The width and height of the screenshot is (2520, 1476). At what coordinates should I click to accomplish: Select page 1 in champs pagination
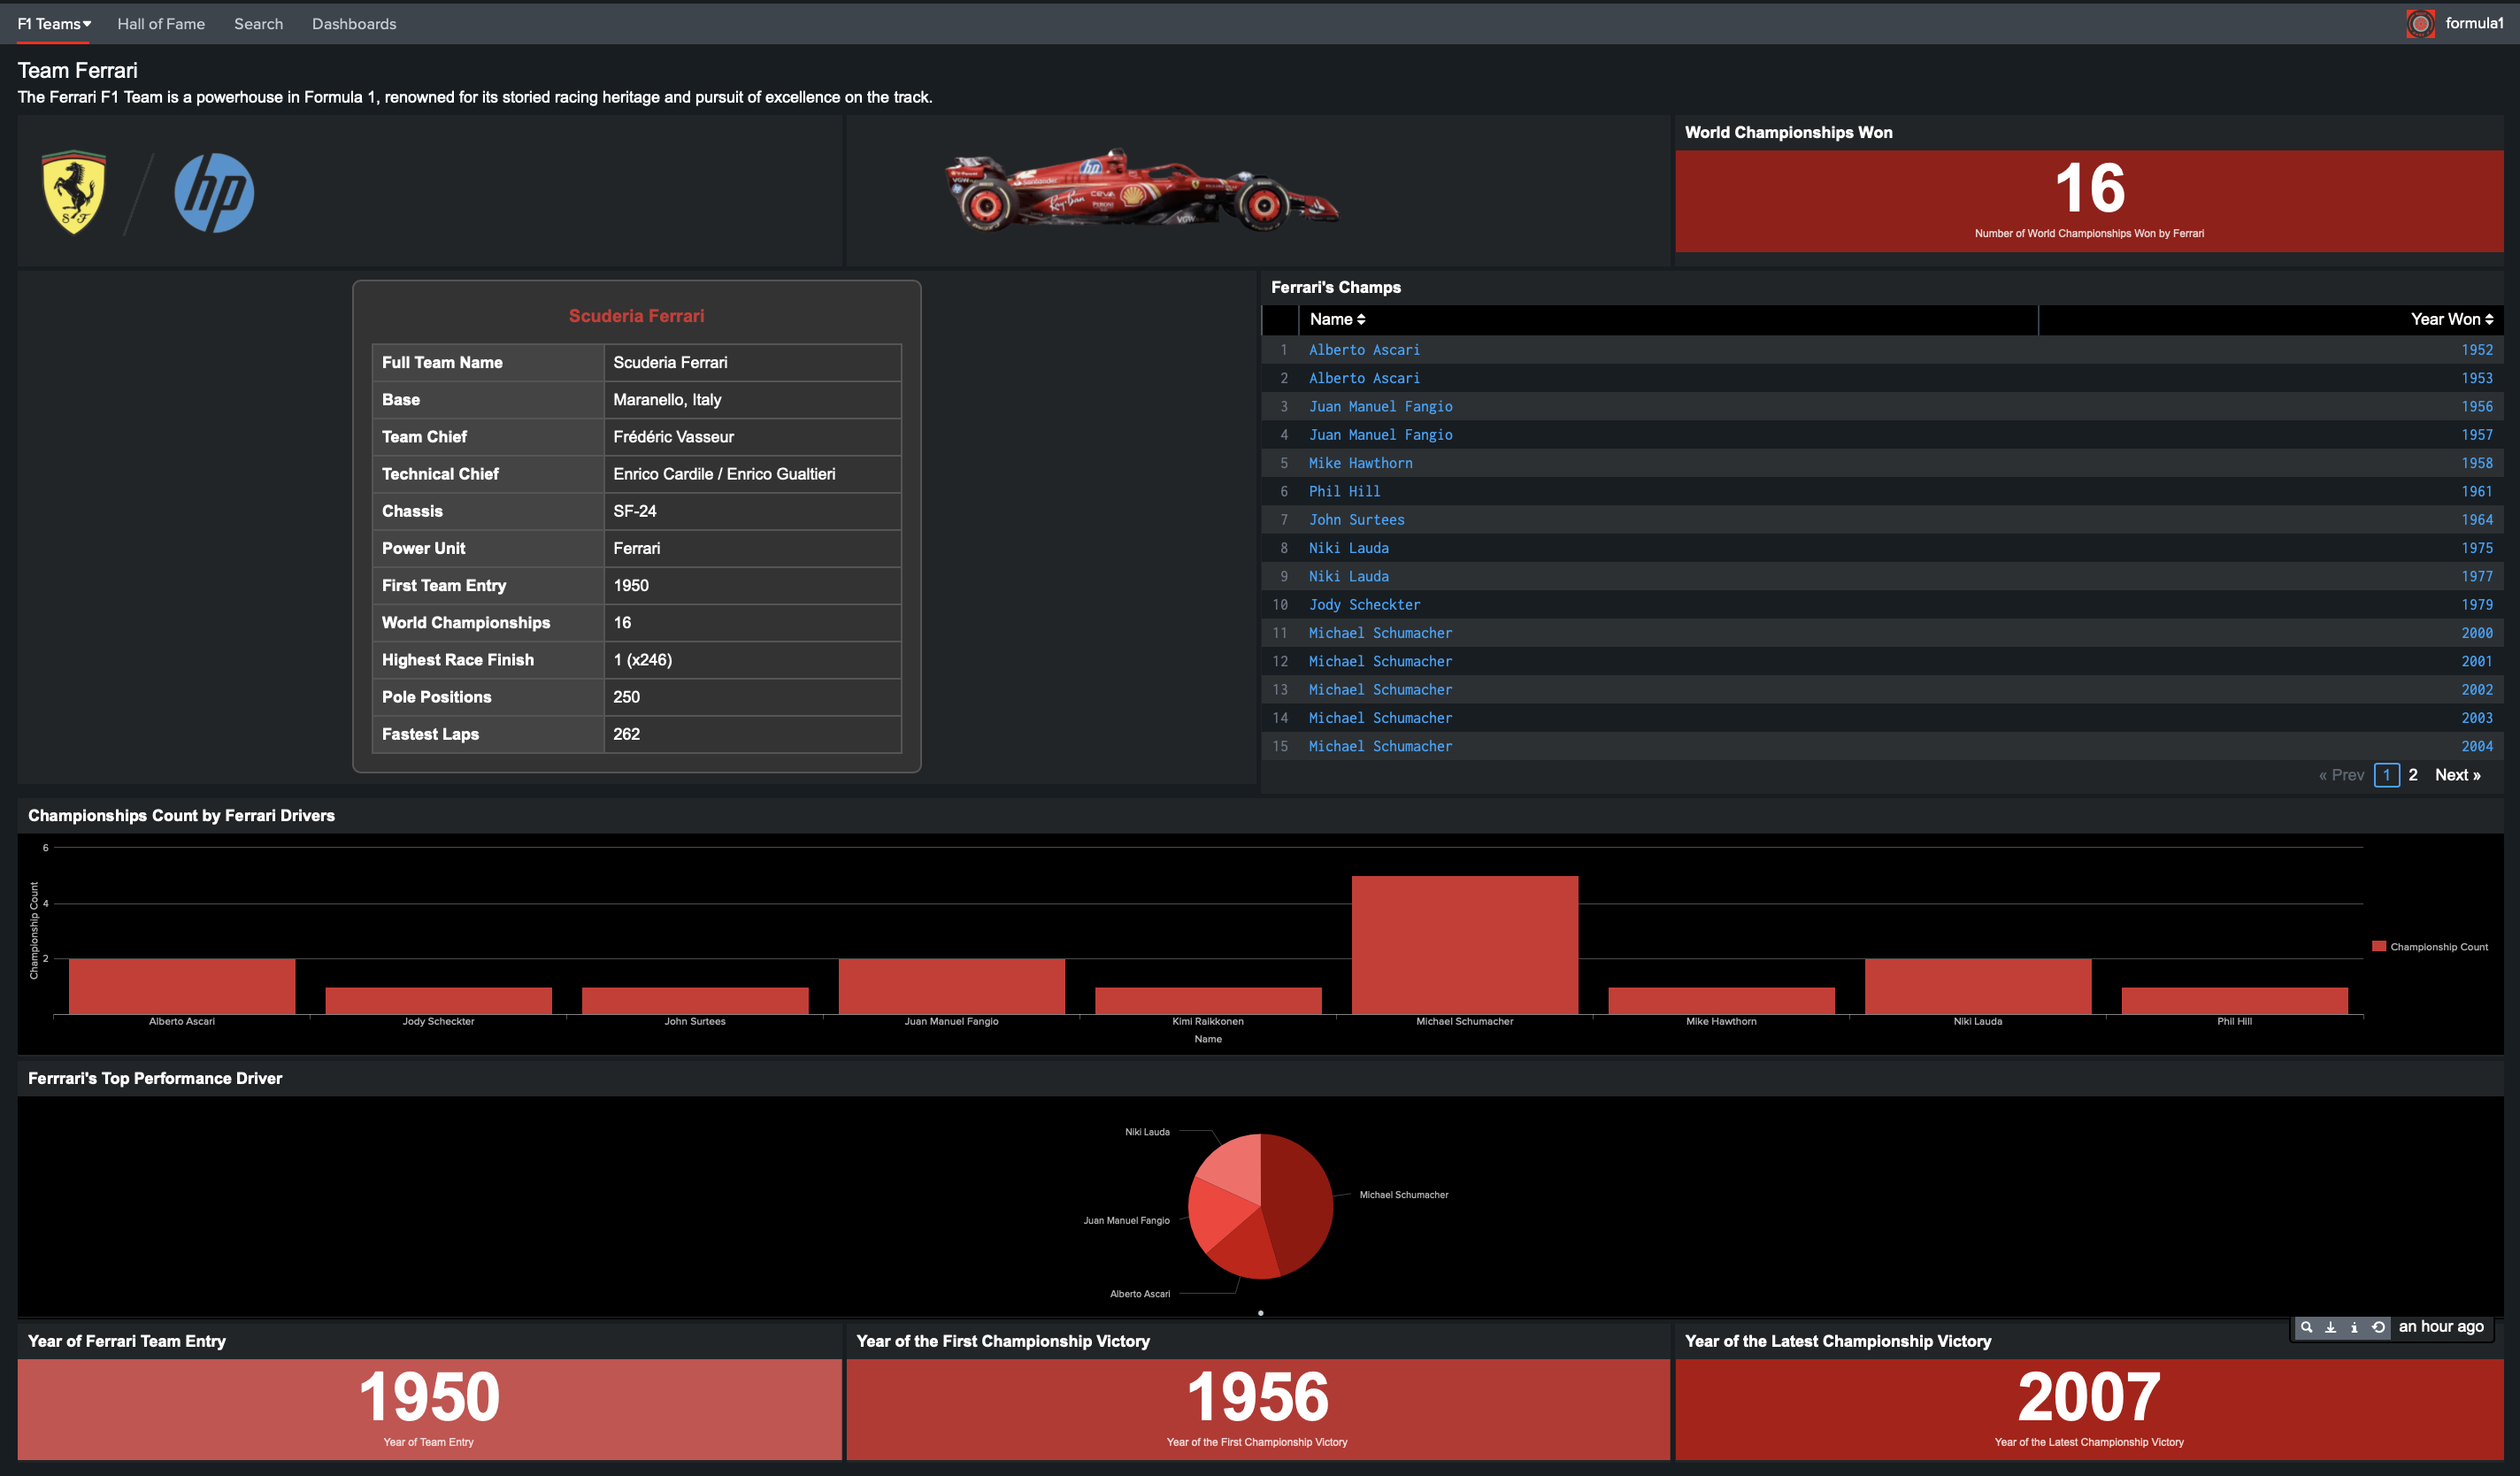pyautogui.click(x=2386, y=775)
